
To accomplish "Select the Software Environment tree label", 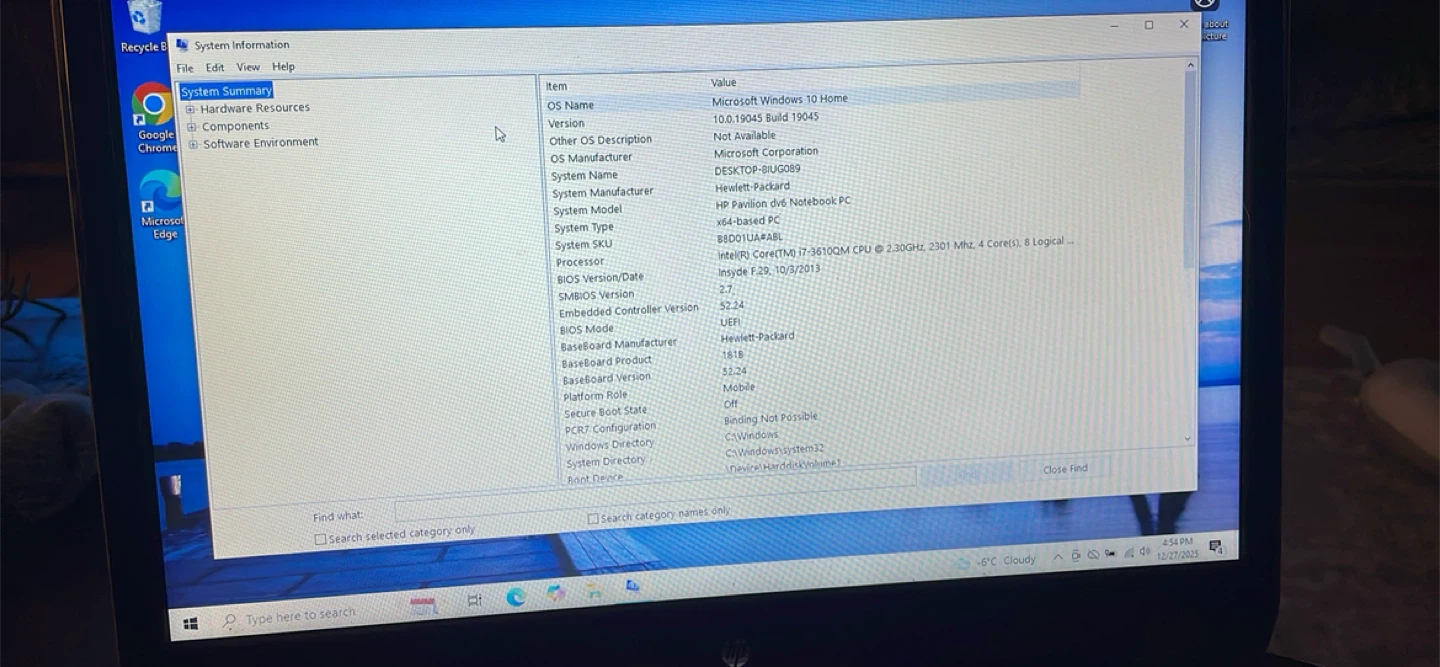I will 261,143.
